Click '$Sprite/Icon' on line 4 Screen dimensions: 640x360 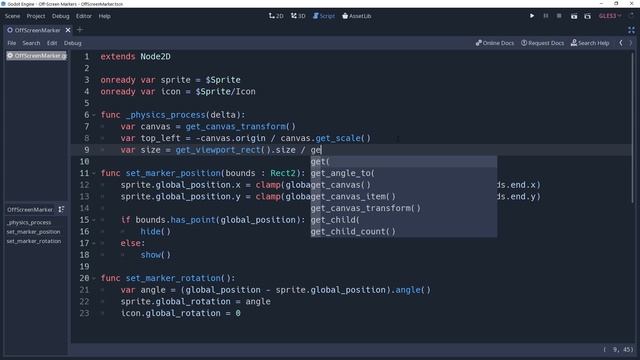click(x=225, y=91)
